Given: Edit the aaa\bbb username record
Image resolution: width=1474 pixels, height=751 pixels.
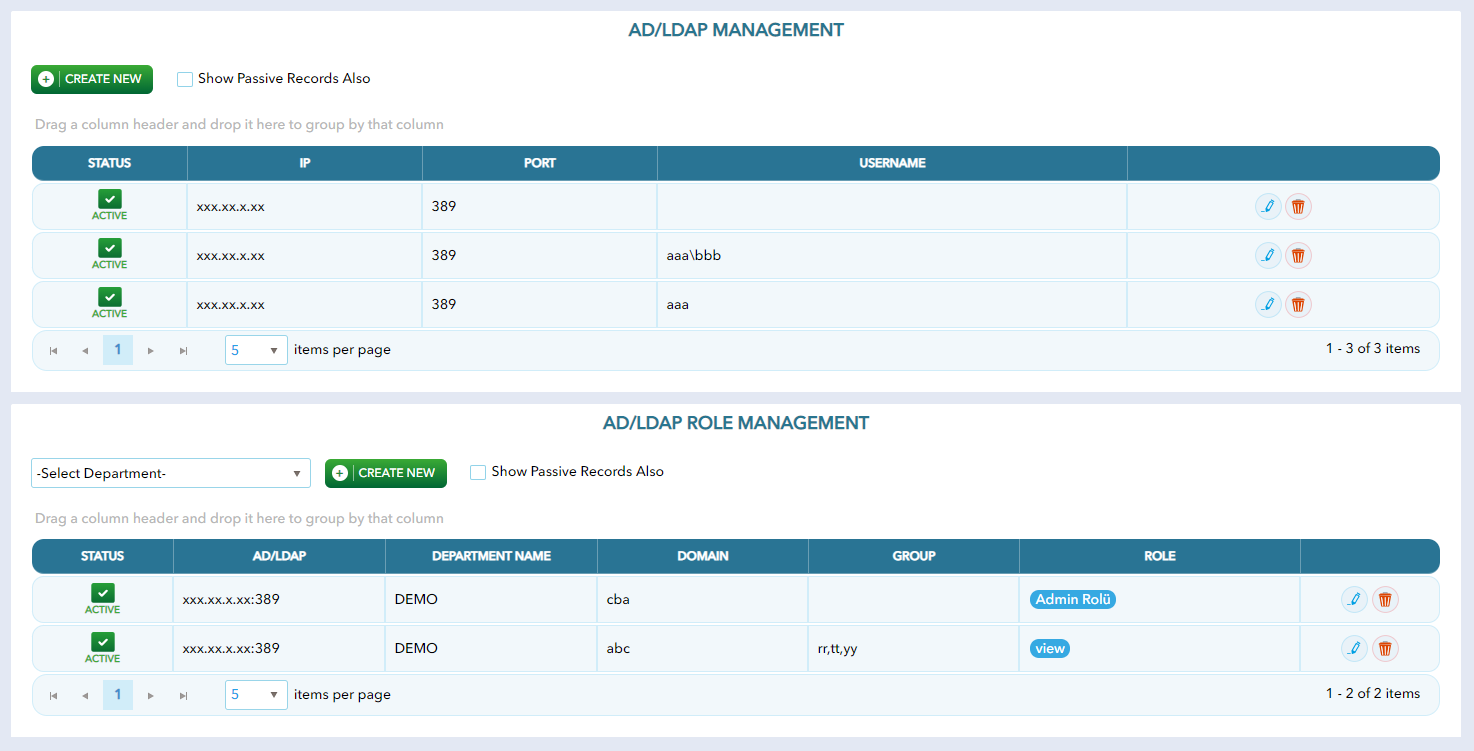Looking at the screenshot, I should pyautogui.click(x=1268, y=256).
